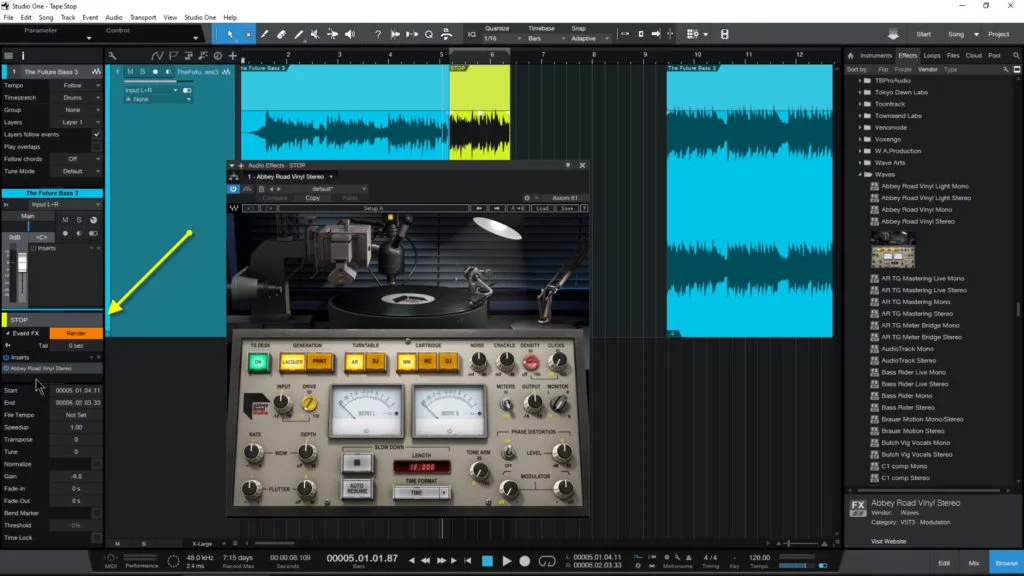This screenshot has width=1024, height=576.
Task: Click the plugin DRIVE knob
Action: (x=310, y=404)
